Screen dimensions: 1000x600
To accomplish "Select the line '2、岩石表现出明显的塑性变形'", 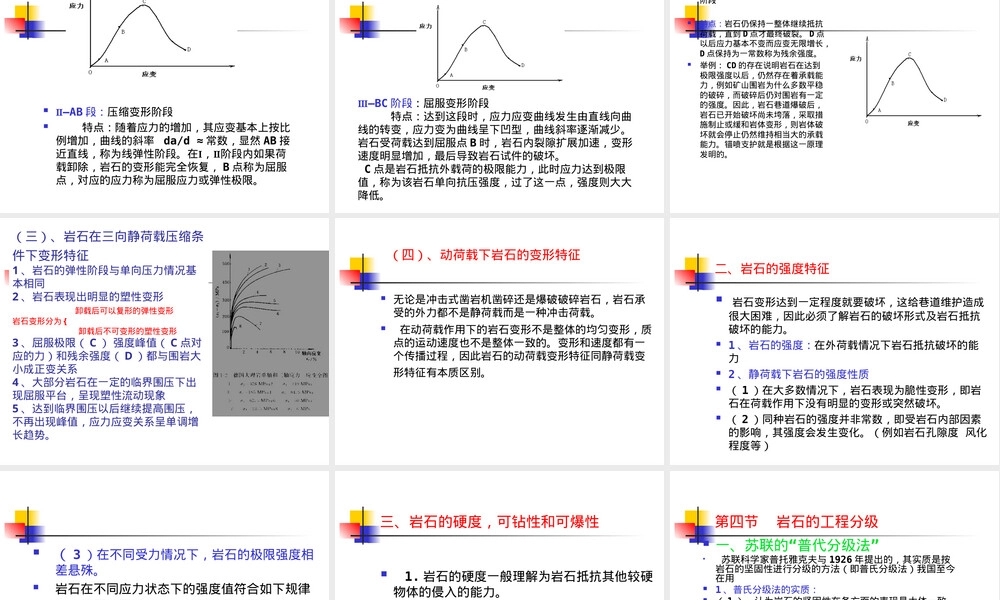I will [88, 296].
